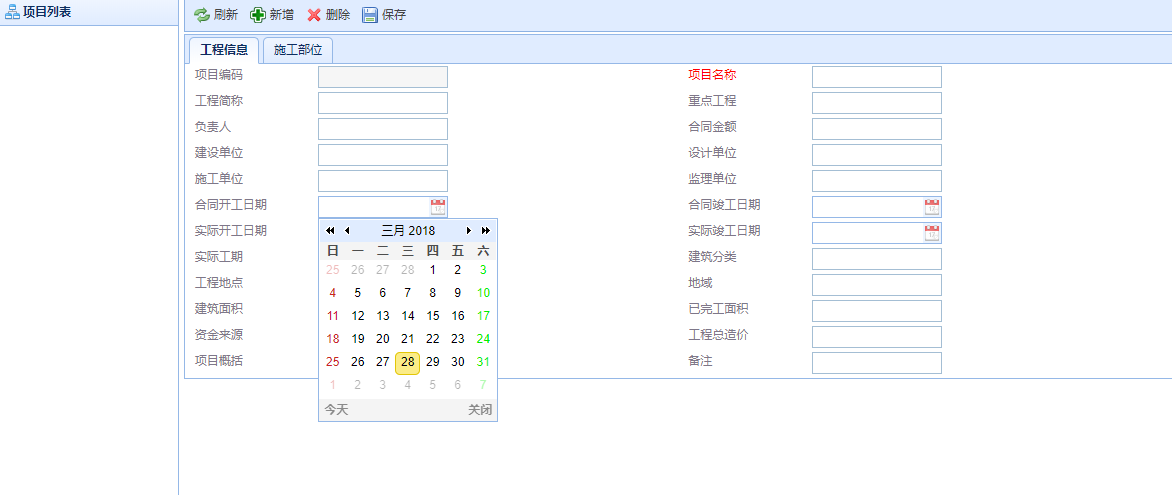The height and width of the screenshot is (495, 1172).
Task: Focus the 备注 input field
Action: point(877,363)
